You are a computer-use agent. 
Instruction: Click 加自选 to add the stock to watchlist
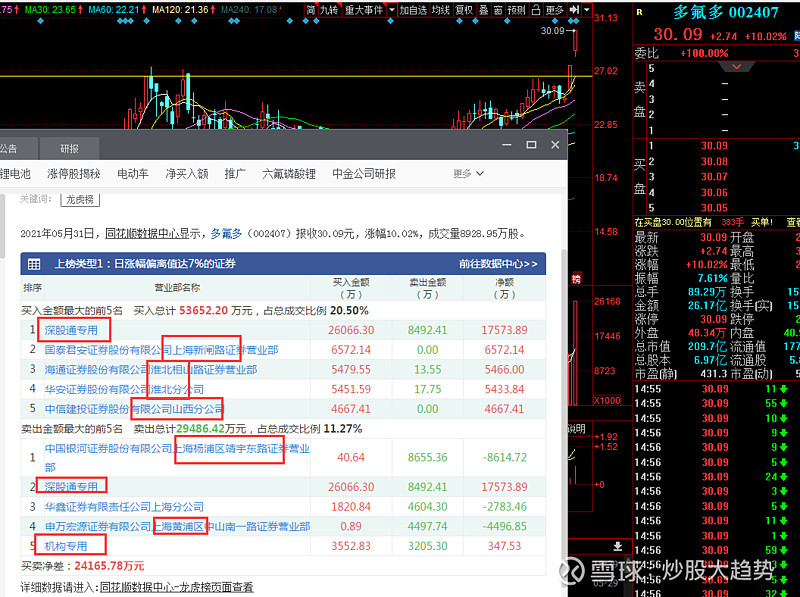[x=413, y=10]
